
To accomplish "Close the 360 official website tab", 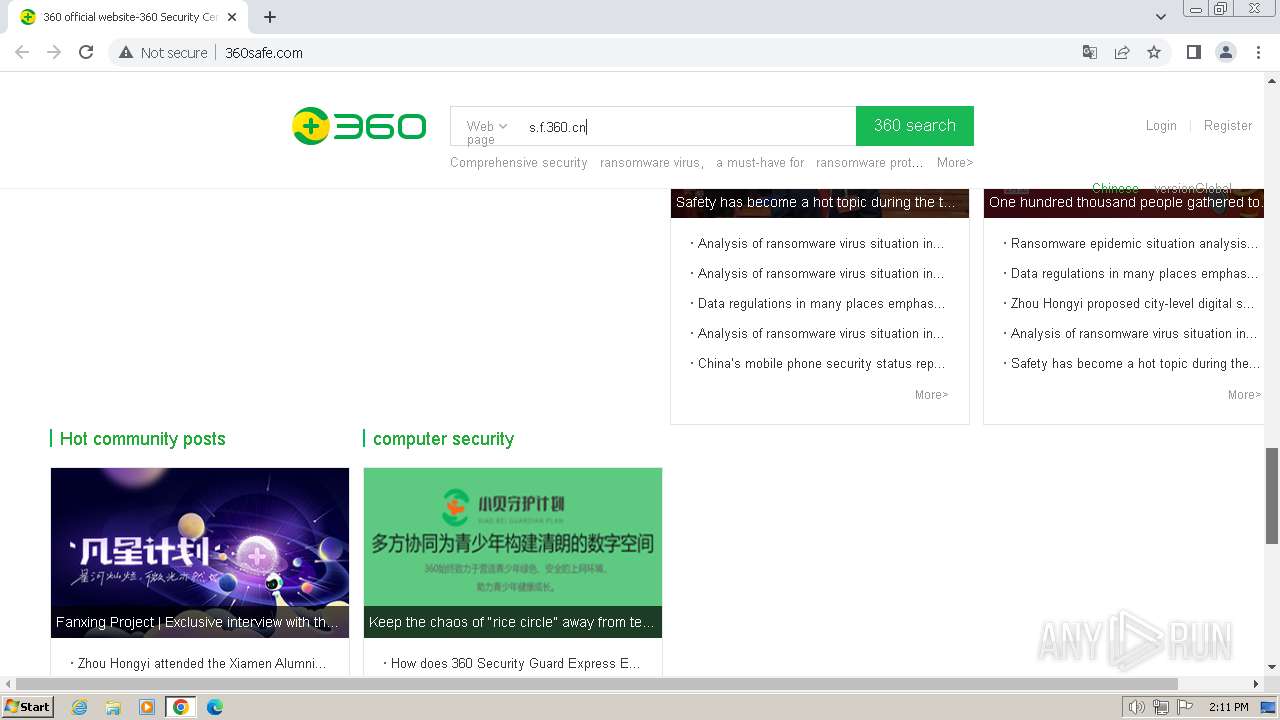I will click(x=232, y=17).
